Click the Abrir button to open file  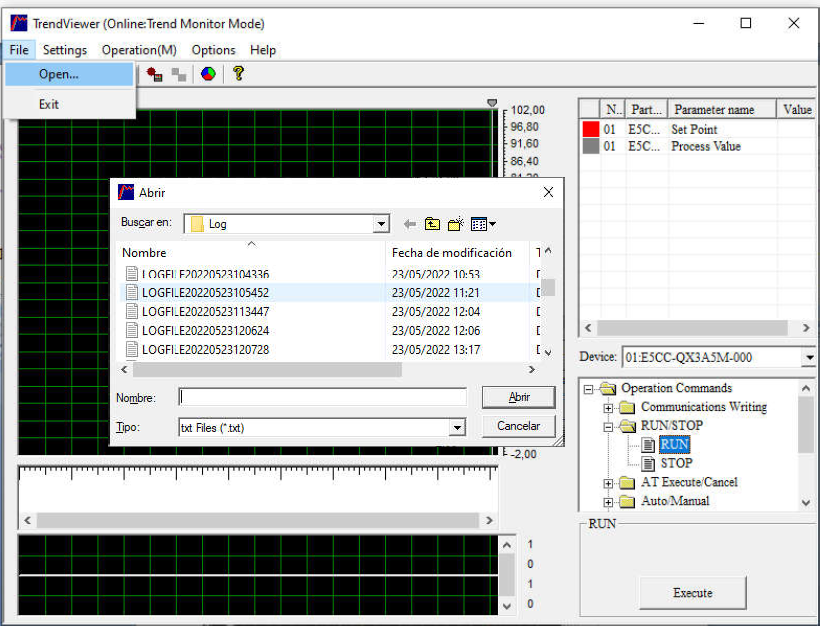coord(519,397)
